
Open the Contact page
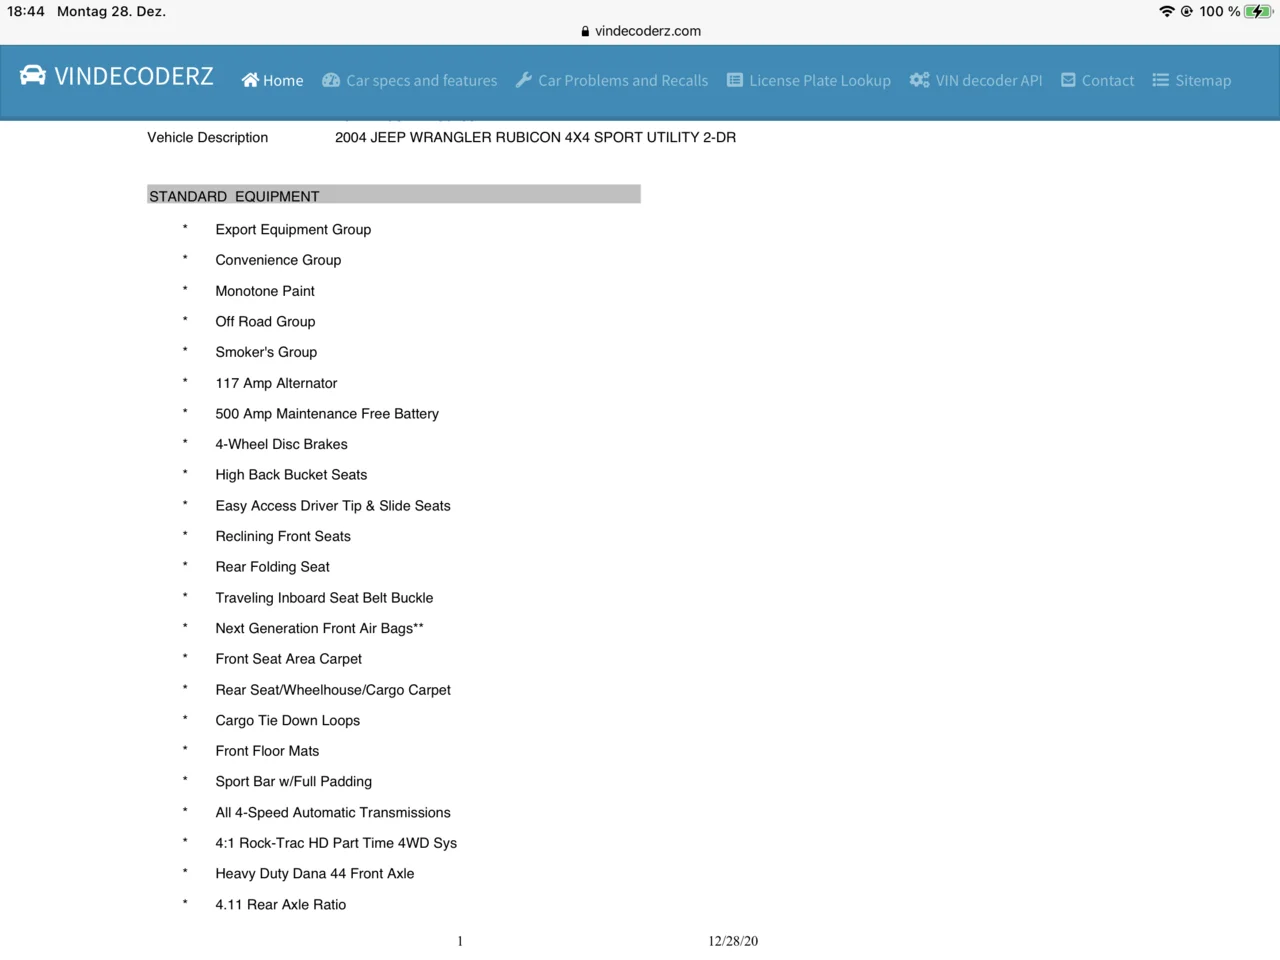tap(1098, 80)
